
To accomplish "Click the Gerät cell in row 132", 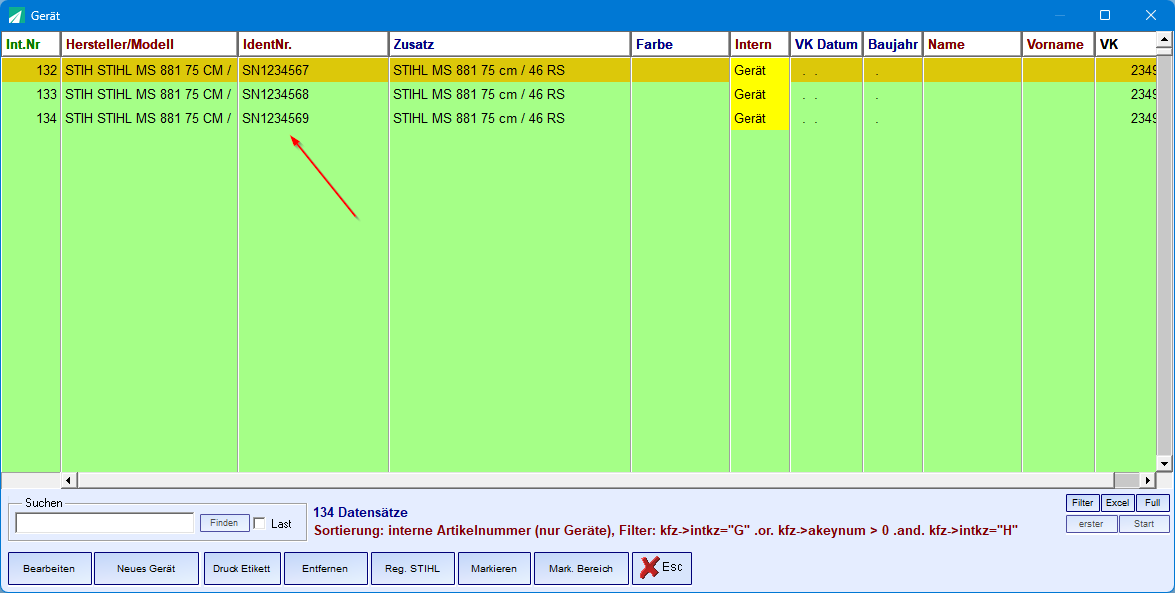I will coord(760,70).
